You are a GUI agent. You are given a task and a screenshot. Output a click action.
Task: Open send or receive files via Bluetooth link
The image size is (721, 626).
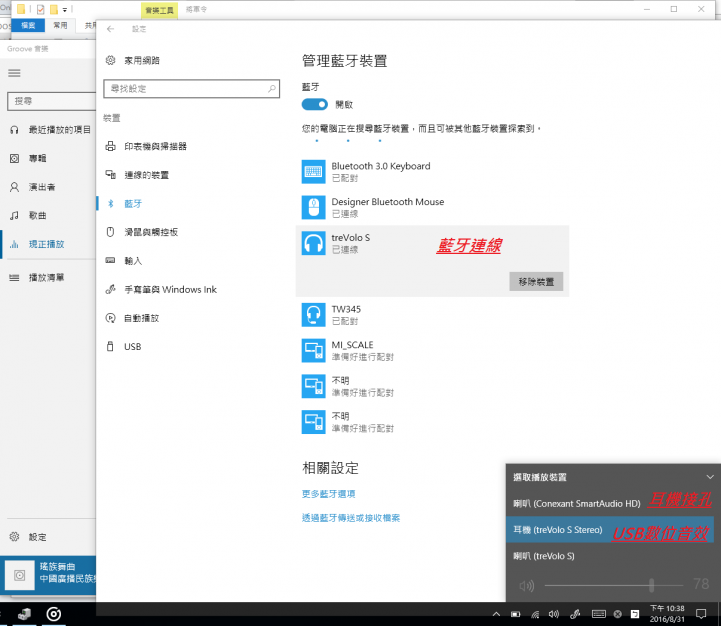click(351, 518)
